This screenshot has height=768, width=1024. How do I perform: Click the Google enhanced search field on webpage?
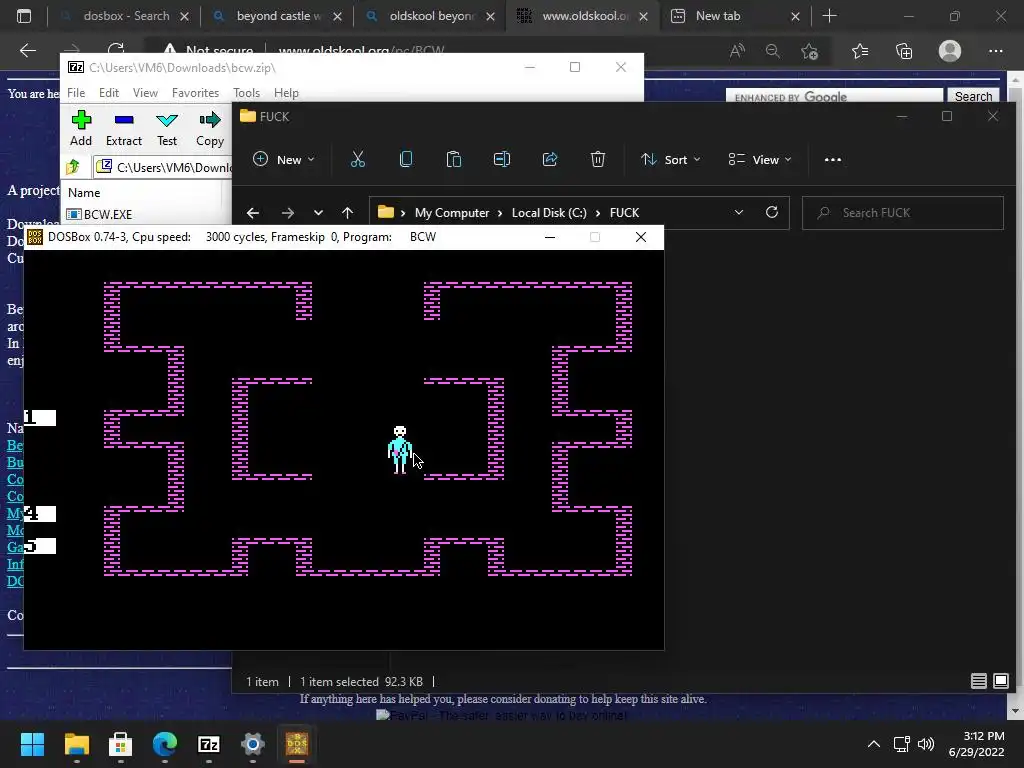point(835,97)
